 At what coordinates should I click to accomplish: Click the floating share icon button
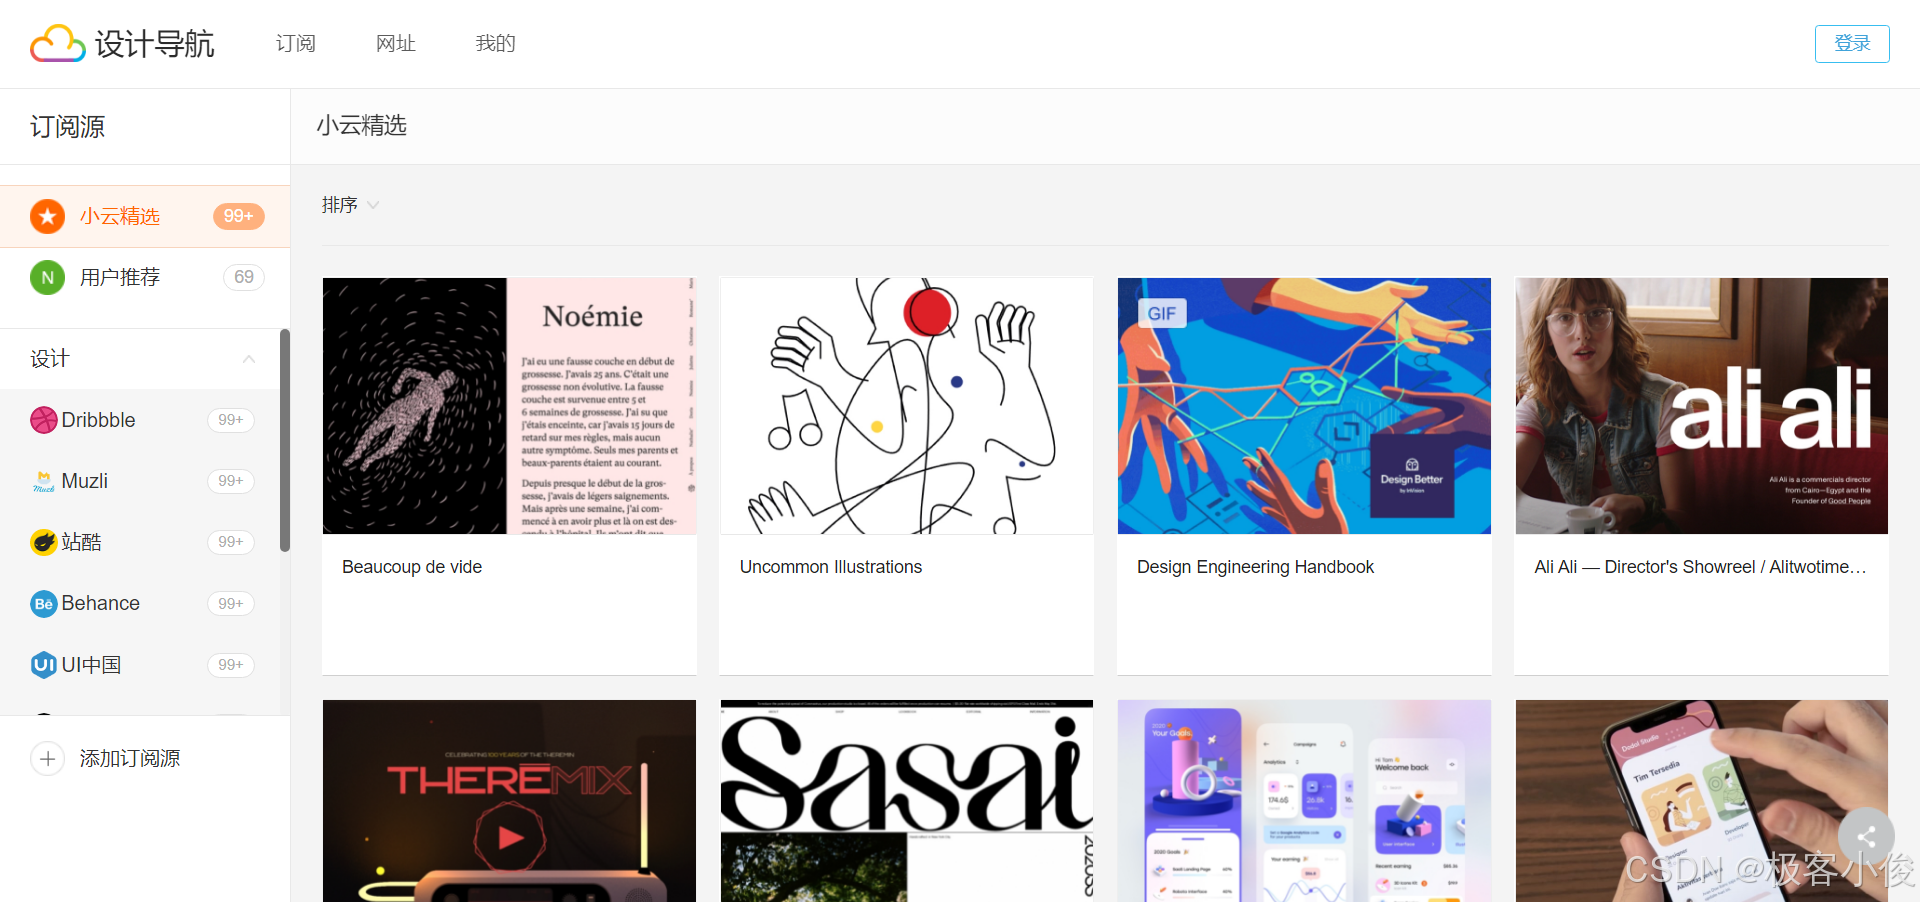(1866, 837)
